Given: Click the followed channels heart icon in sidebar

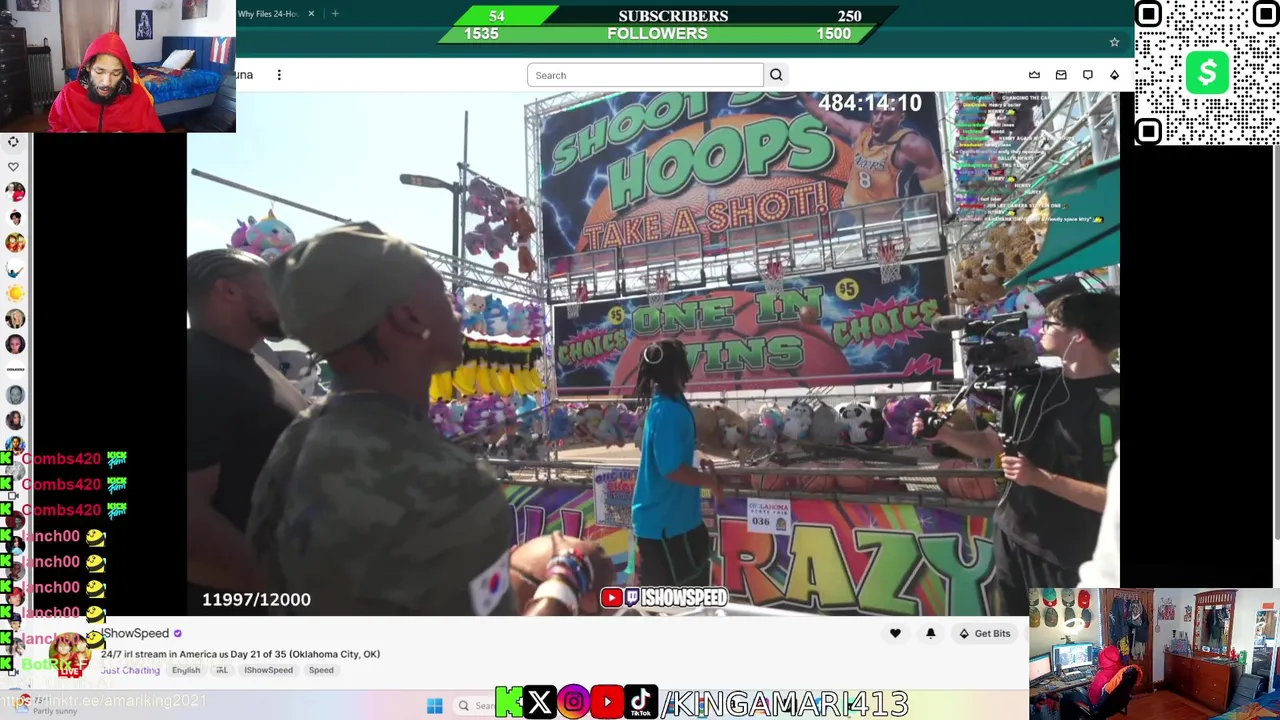Looking at the screenshot, I should pyautogui.click(x=13, y=167).
